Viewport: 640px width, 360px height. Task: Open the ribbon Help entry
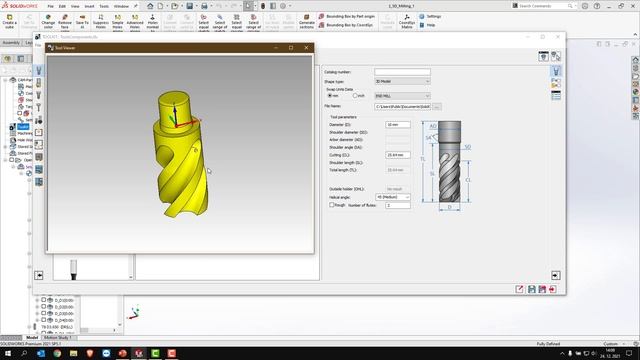[x=427, y=25]
